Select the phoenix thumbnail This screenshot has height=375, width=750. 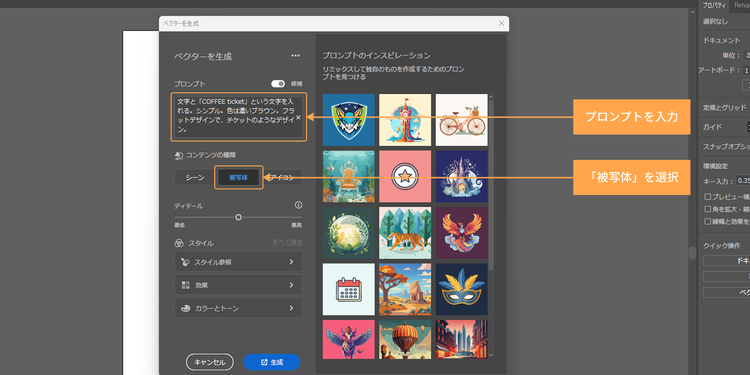[462, 233]
